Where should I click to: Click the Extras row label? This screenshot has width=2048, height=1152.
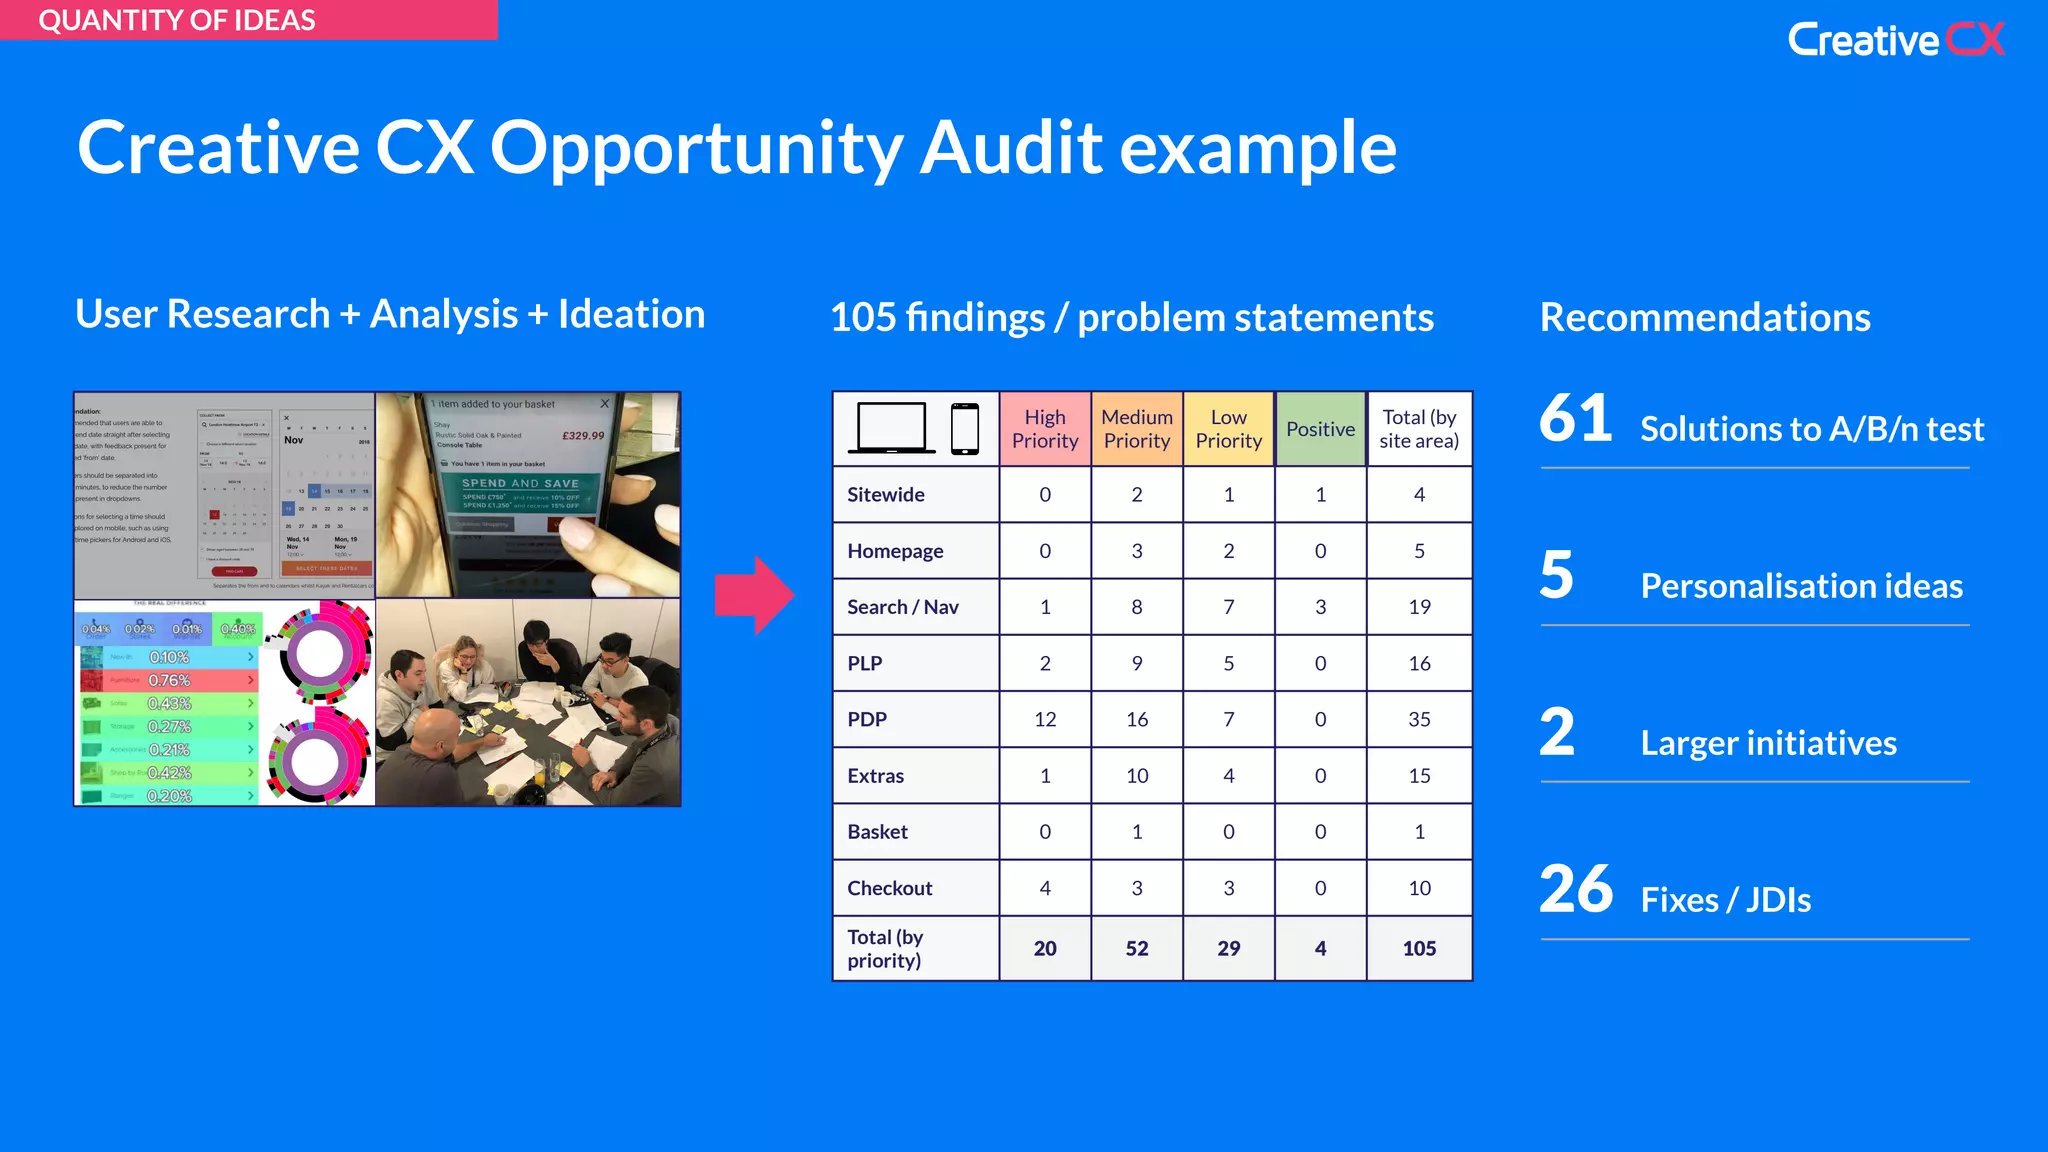click(876, 775)
